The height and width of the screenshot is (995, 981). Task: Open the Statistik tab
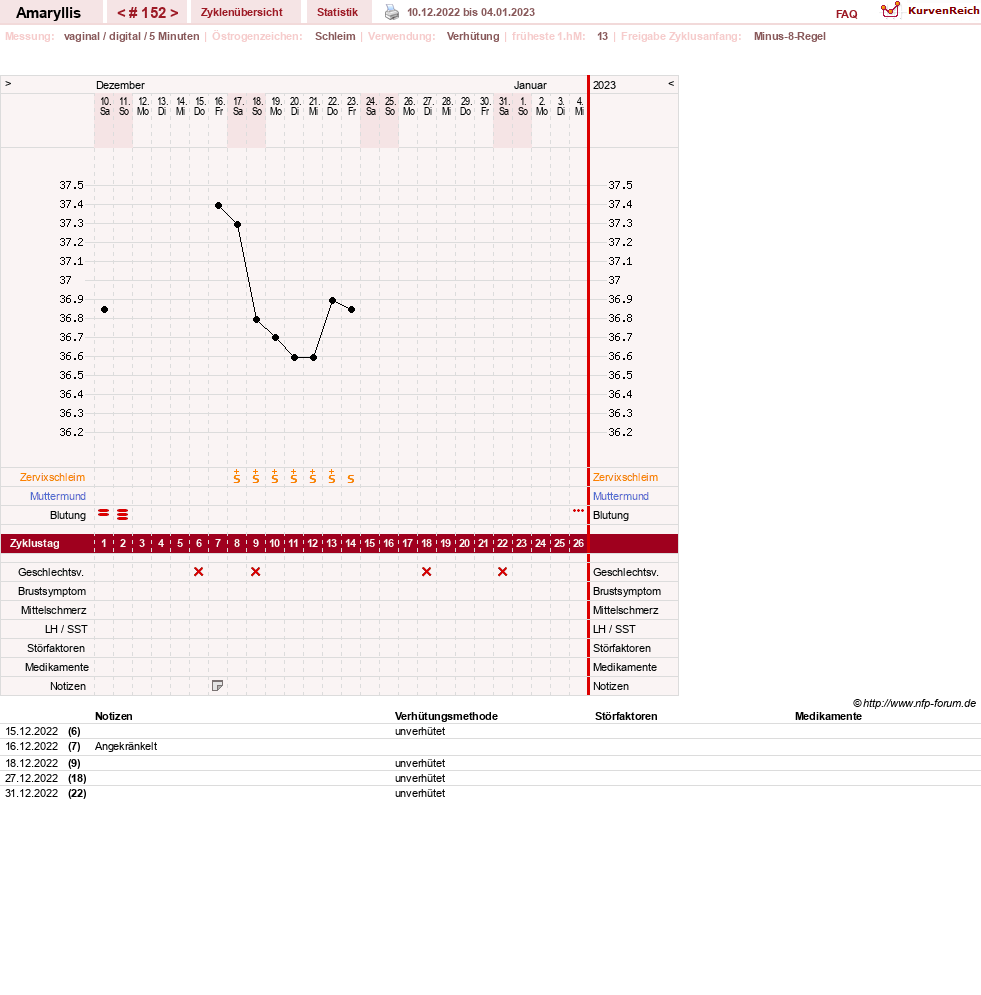338,12
